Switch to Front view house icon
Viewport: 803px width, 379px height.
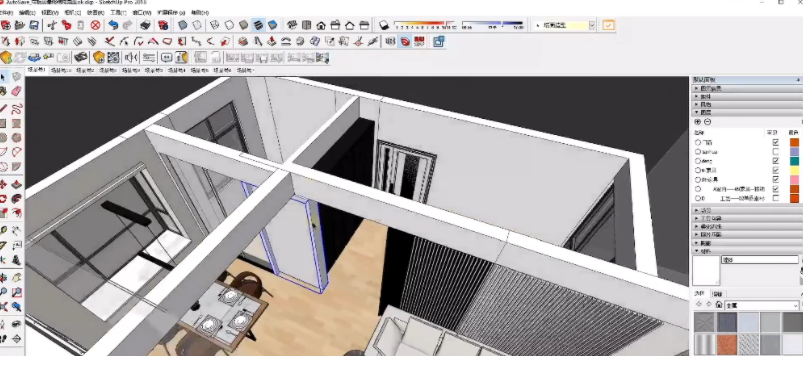tap(321, 25)
